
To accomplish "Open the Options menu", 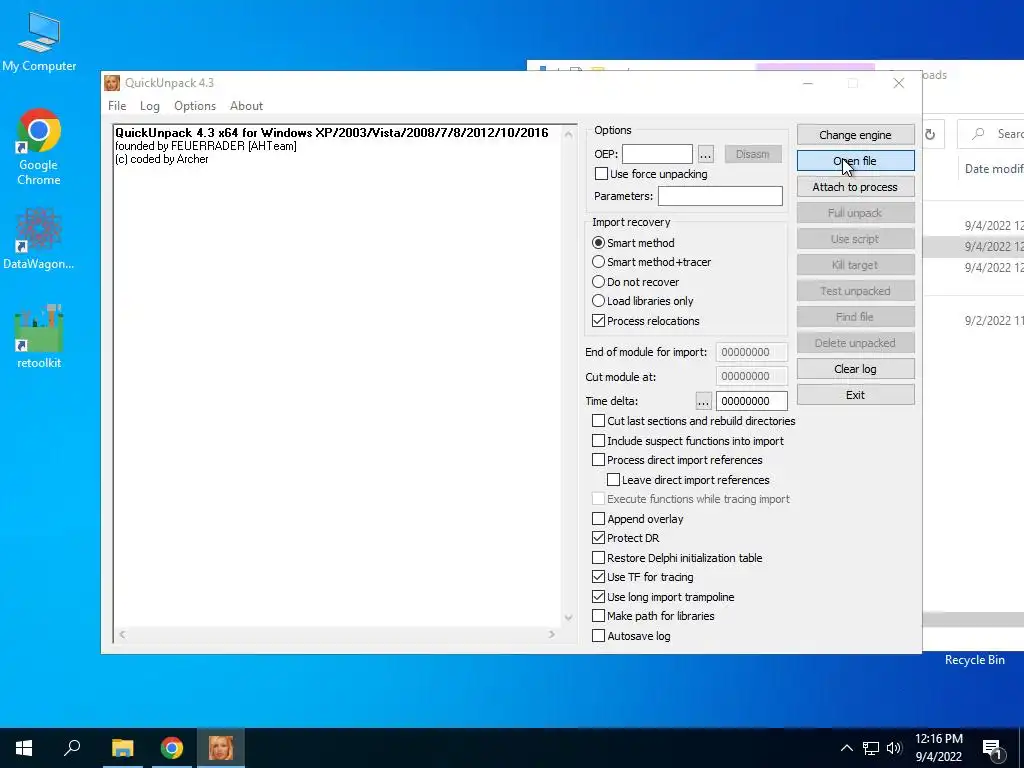I will (x=195, y=106).
